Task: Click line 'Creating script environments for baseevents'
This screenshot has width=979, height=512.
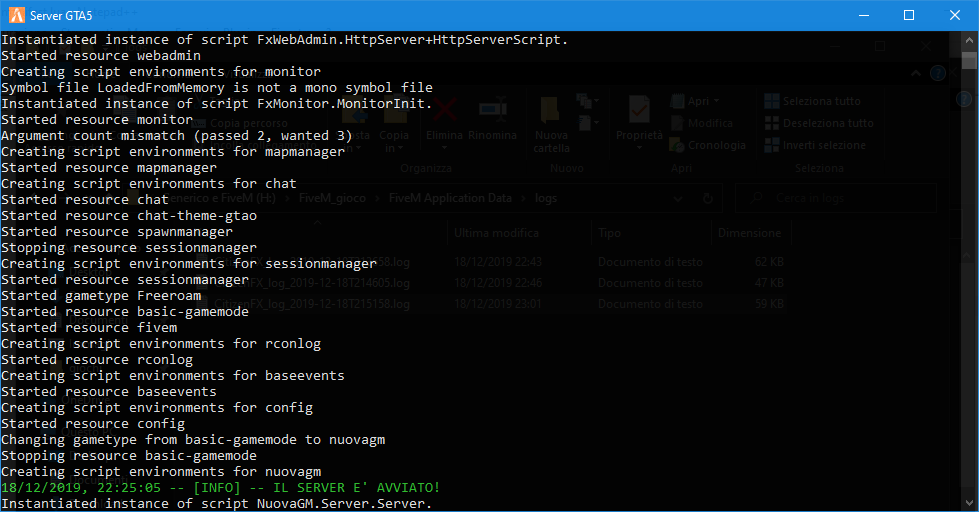Action: pos(173,376)
